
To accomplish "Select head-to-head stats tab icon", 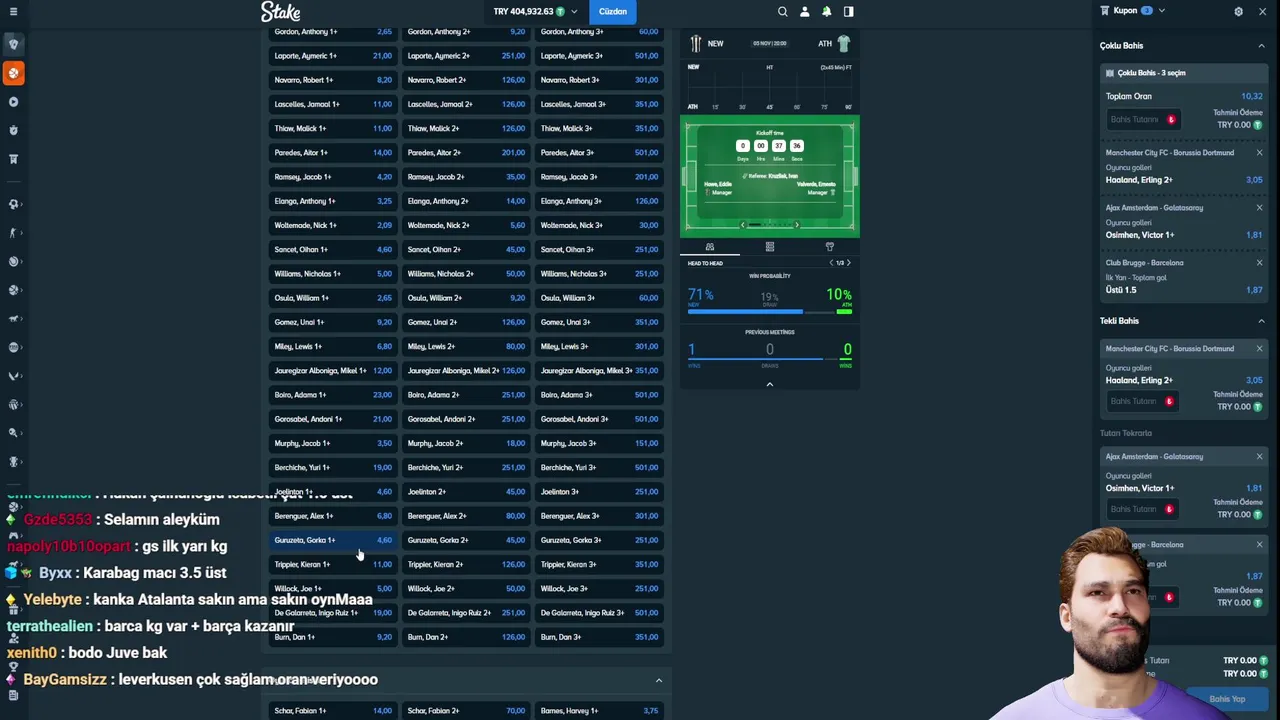I will point(710,247).
